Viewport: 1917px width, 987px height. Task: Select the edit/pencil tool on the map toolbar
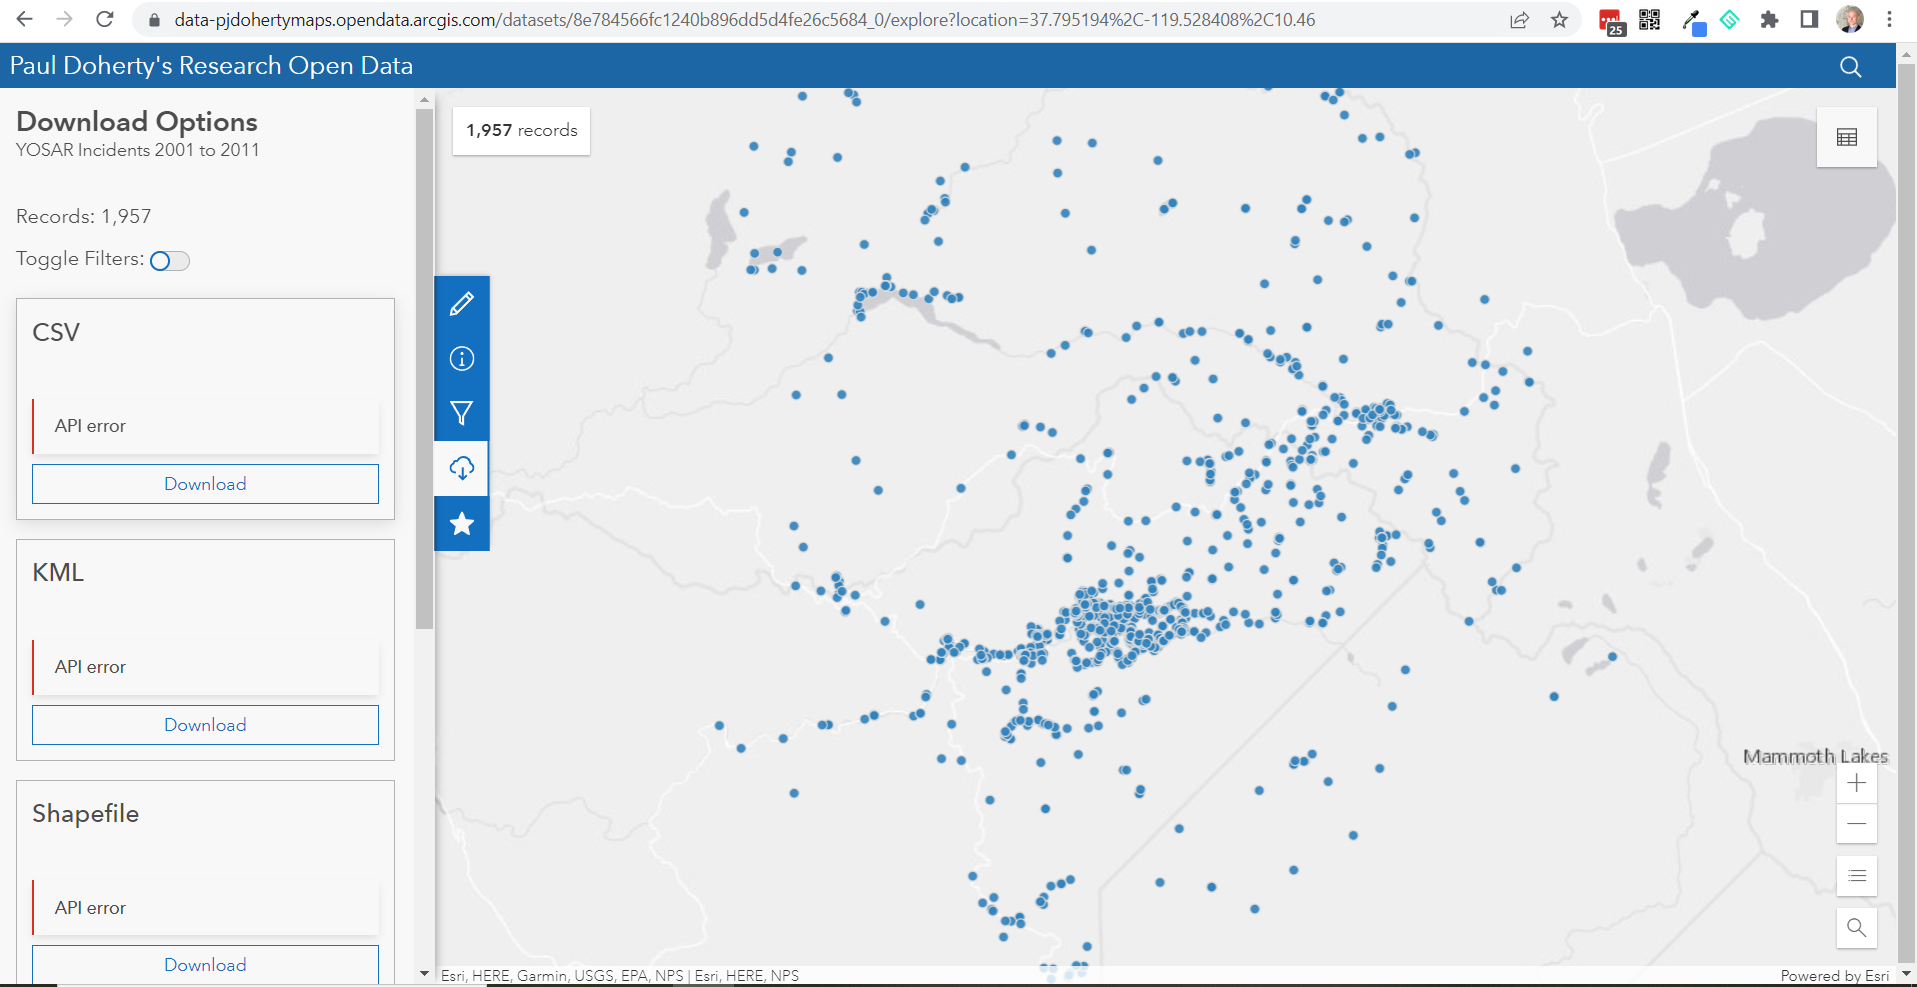point(461,303)
